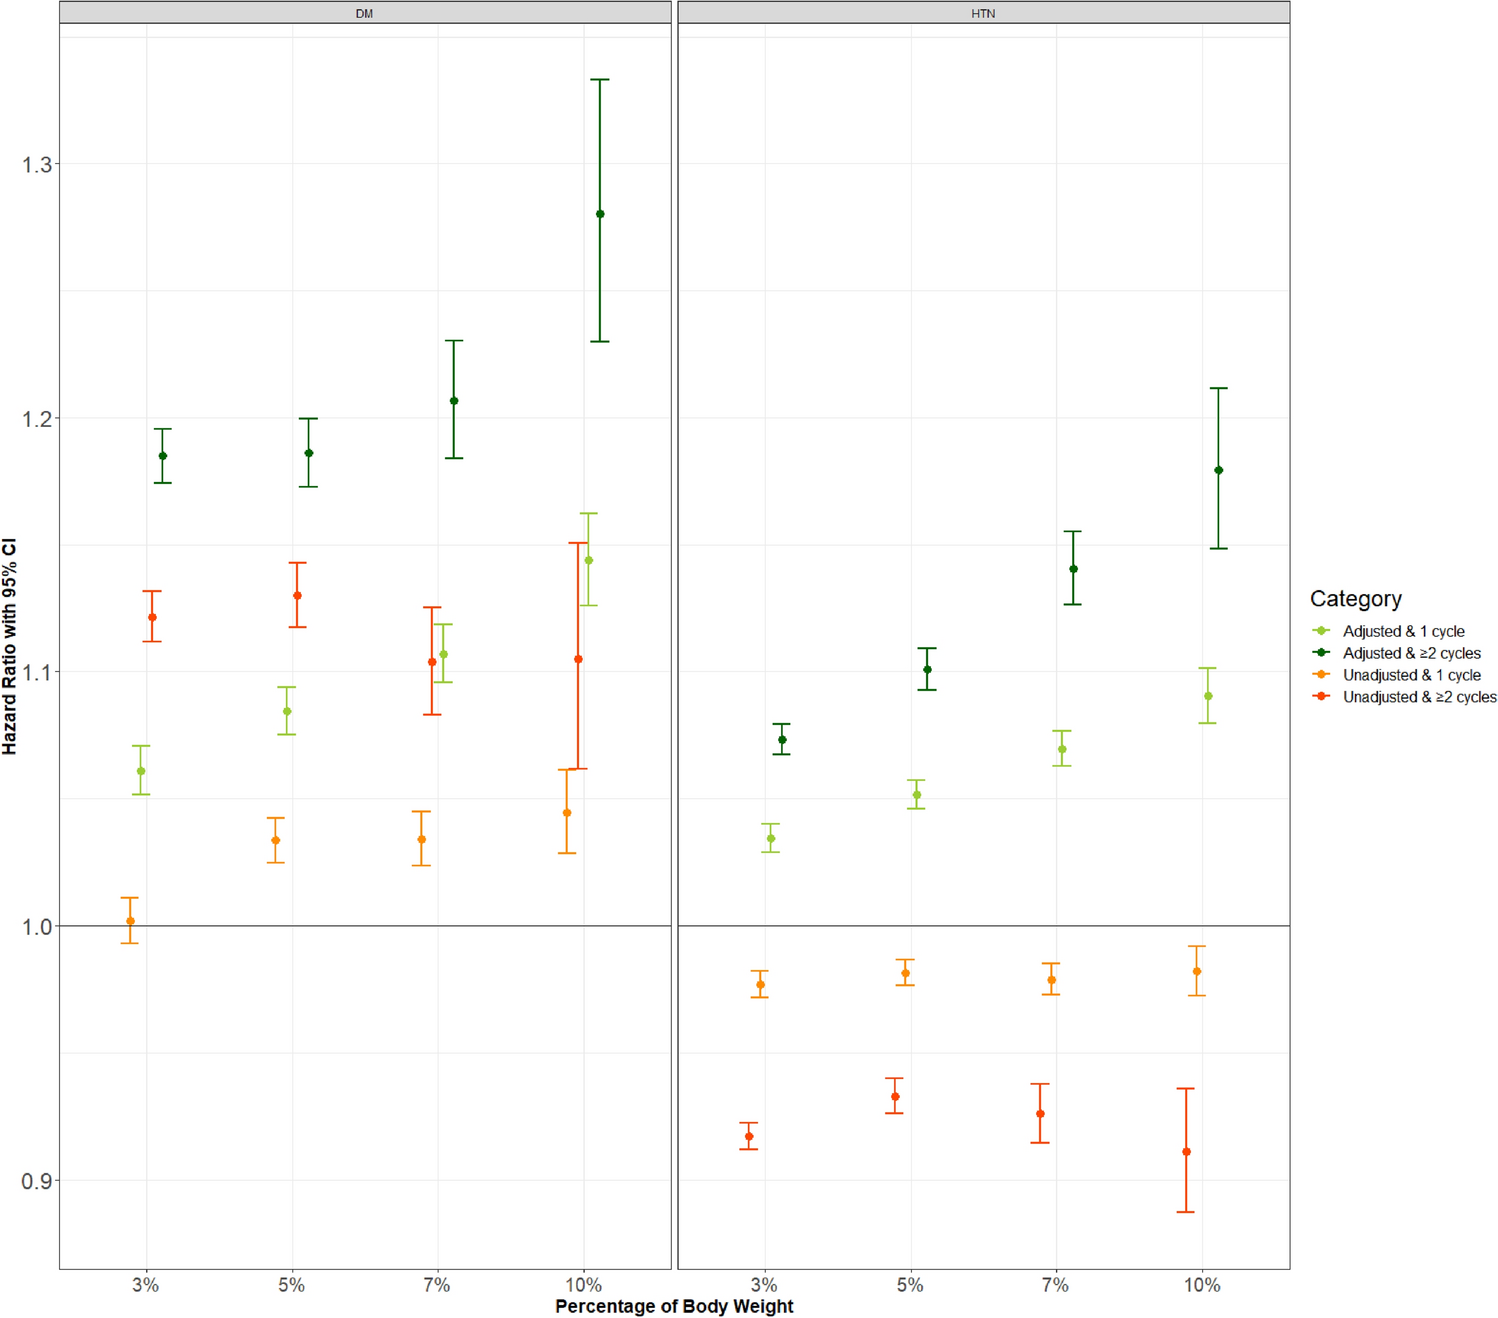Click the light green point at 7% in HTN panel
The image size is (1498, 1318).
[1062, 749]
